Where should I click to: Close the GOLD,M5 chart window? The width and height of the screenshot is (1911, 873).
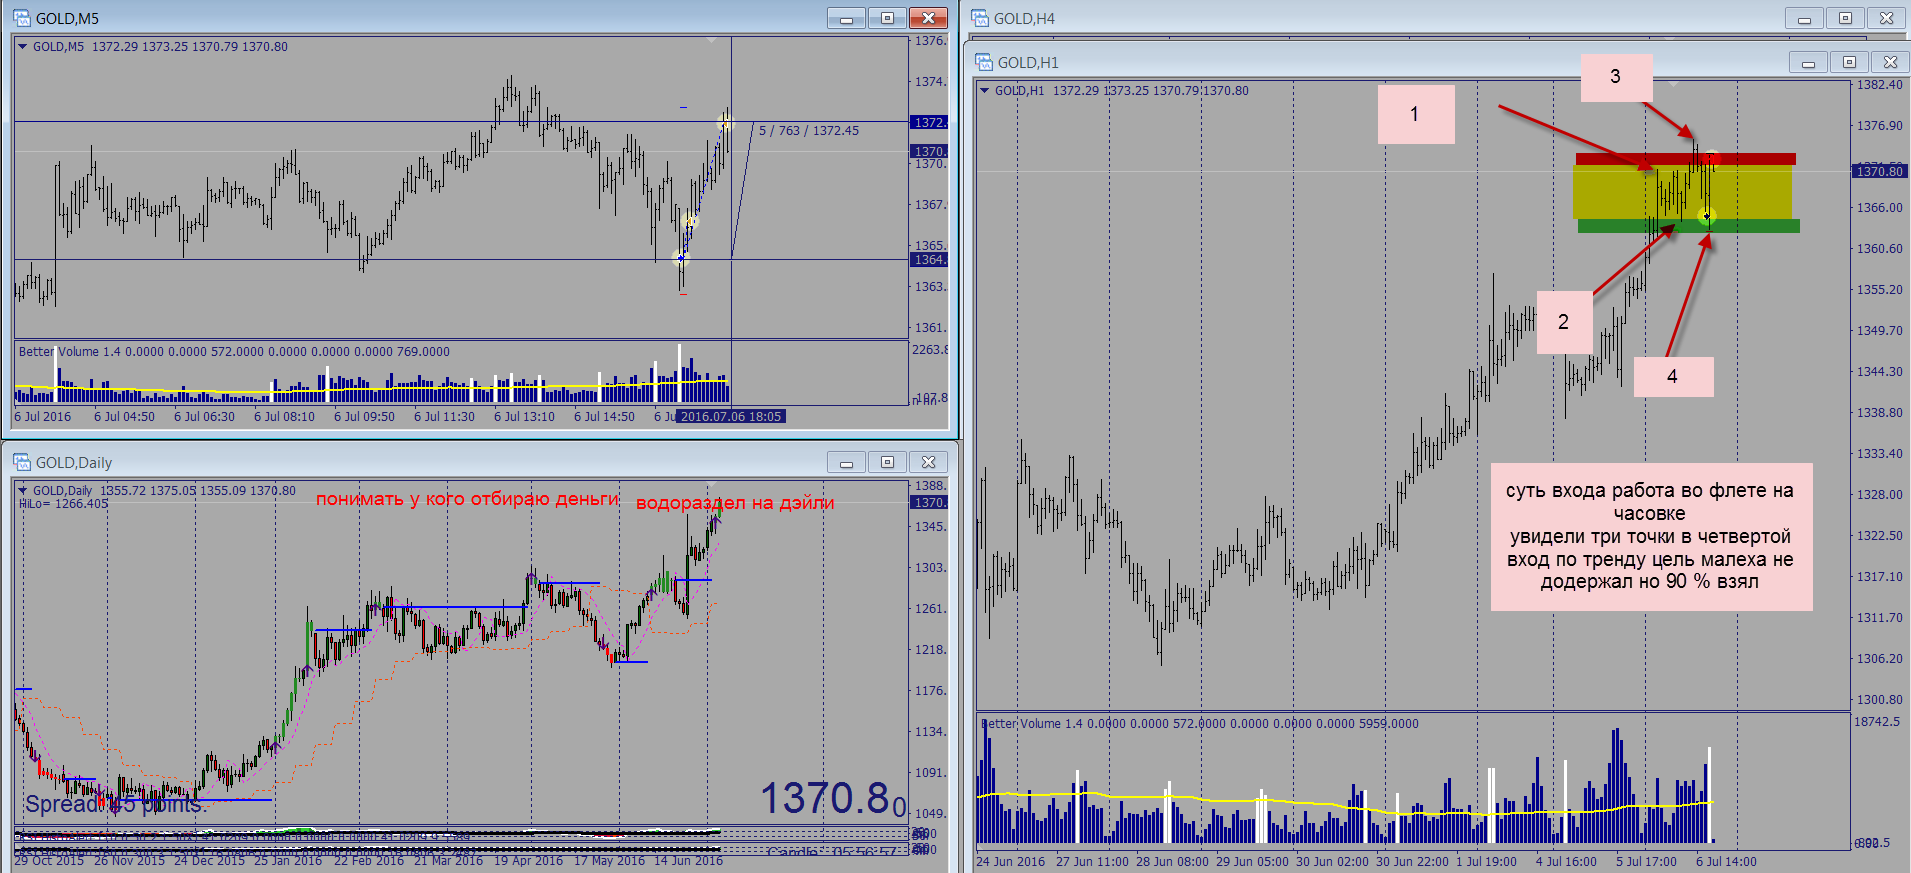pyautogui.click(x=928, y=18)
